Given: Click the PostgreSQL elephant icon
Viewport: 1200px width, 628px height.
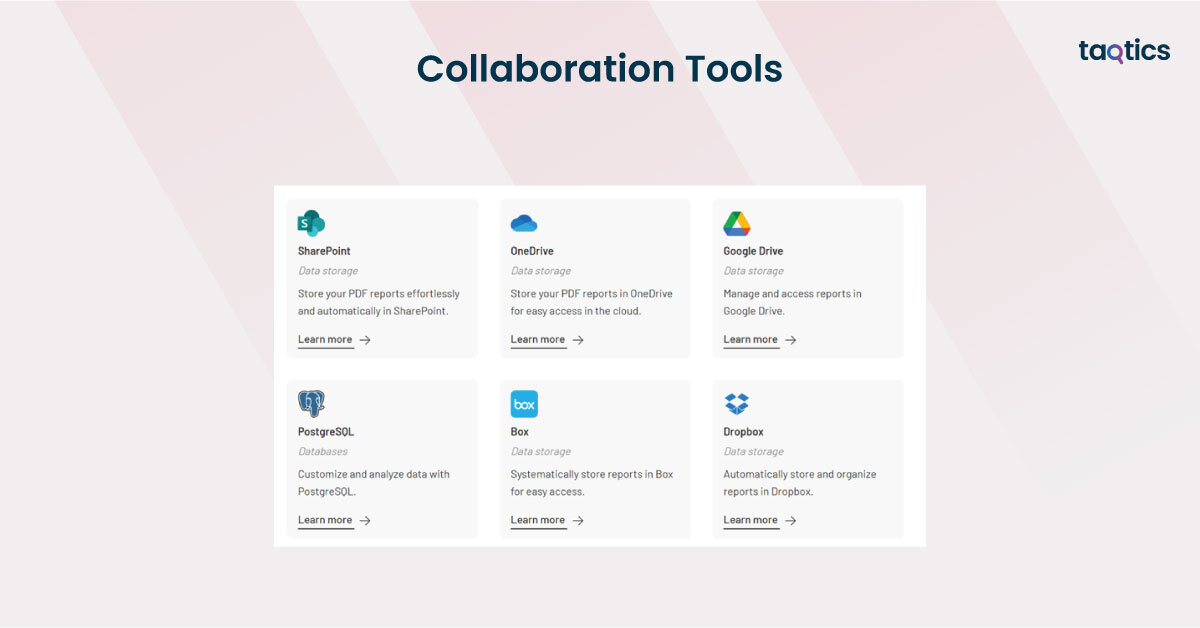Looking at the screenshot, I should (311, 404).
